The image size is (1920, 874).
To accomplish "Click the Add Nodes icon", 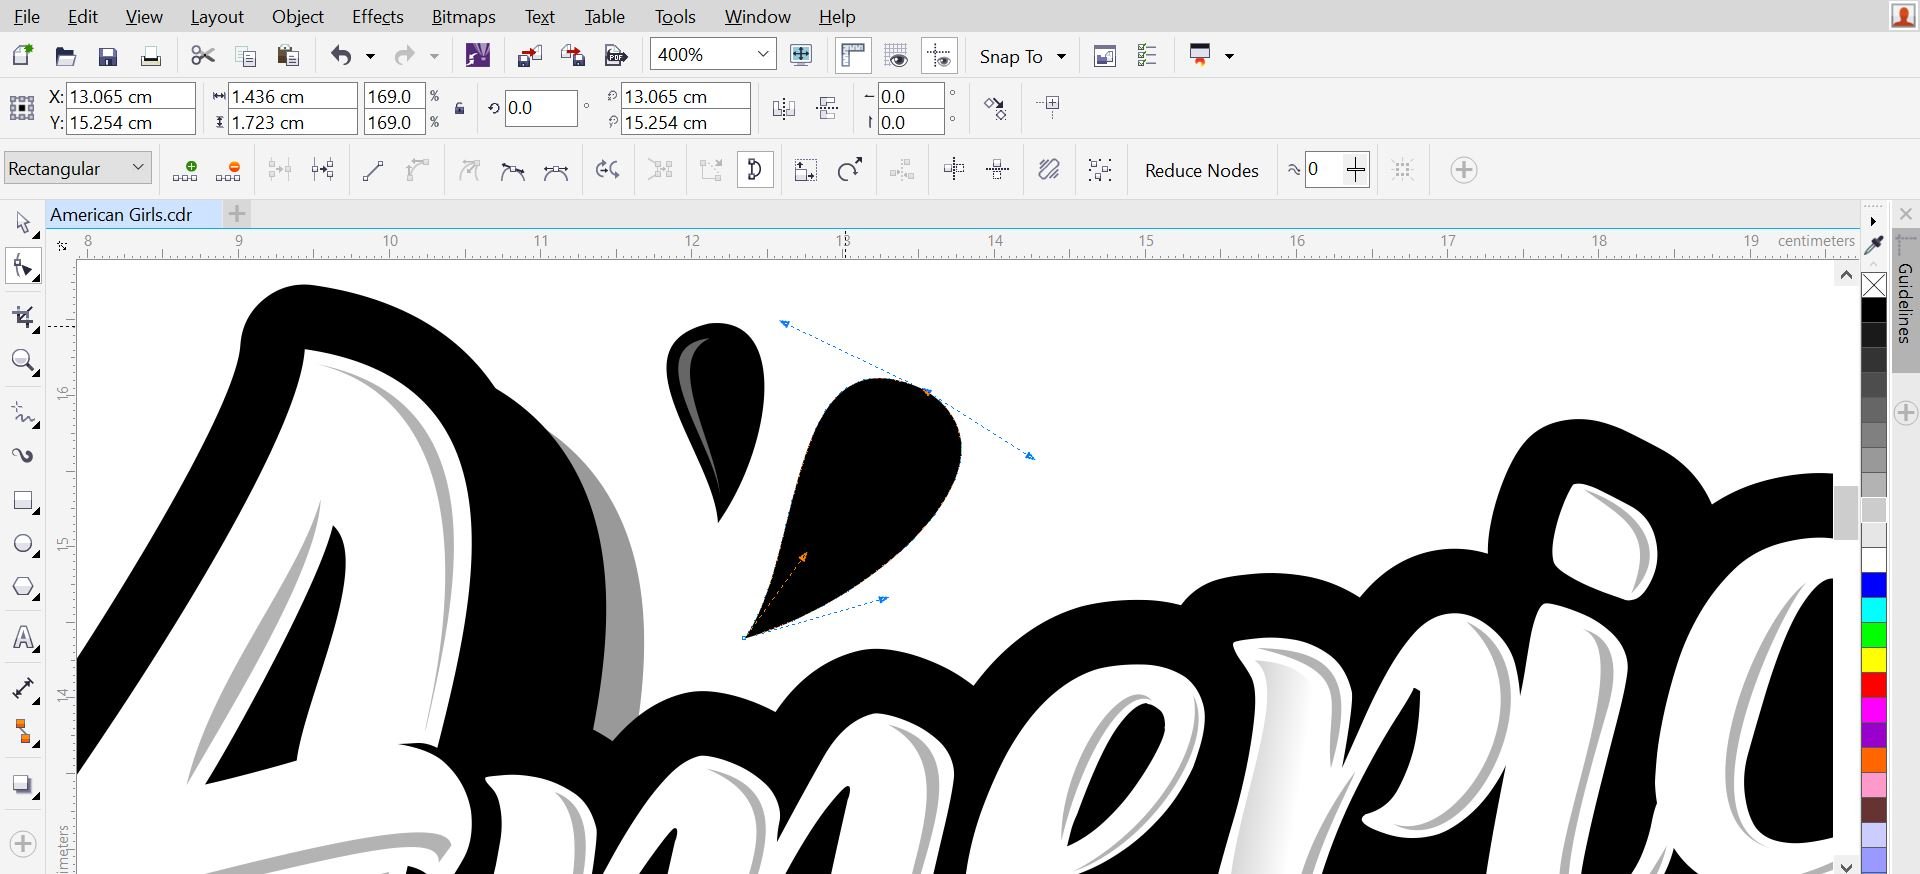I will click(185, 170).
